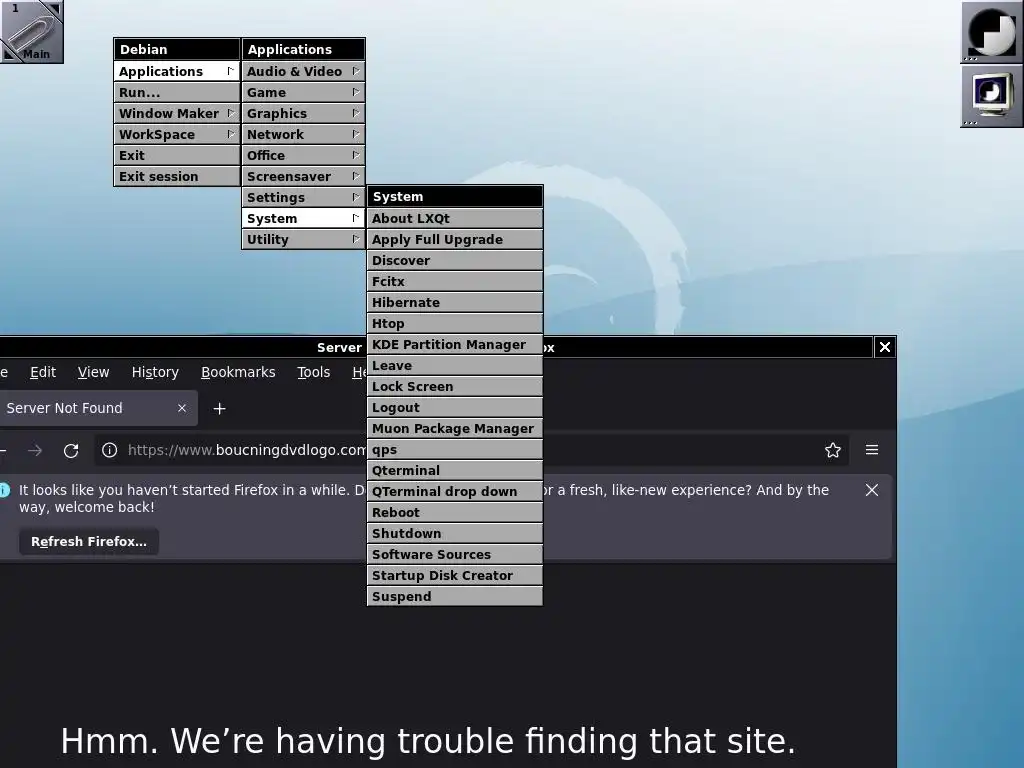Open the Firefox Bookmarks menu
This screenshot has height=768, width=1024.
238,372
